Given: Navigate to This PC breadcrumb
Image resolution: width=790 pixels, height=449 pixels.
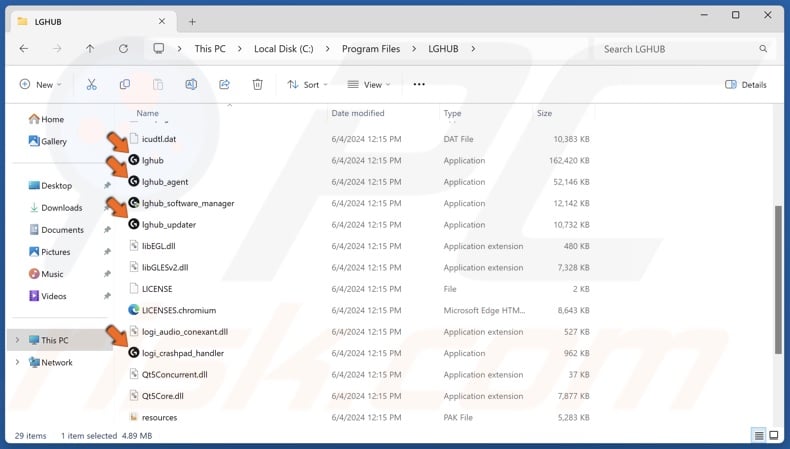Looking at the screenshot, I should (210, 49).
